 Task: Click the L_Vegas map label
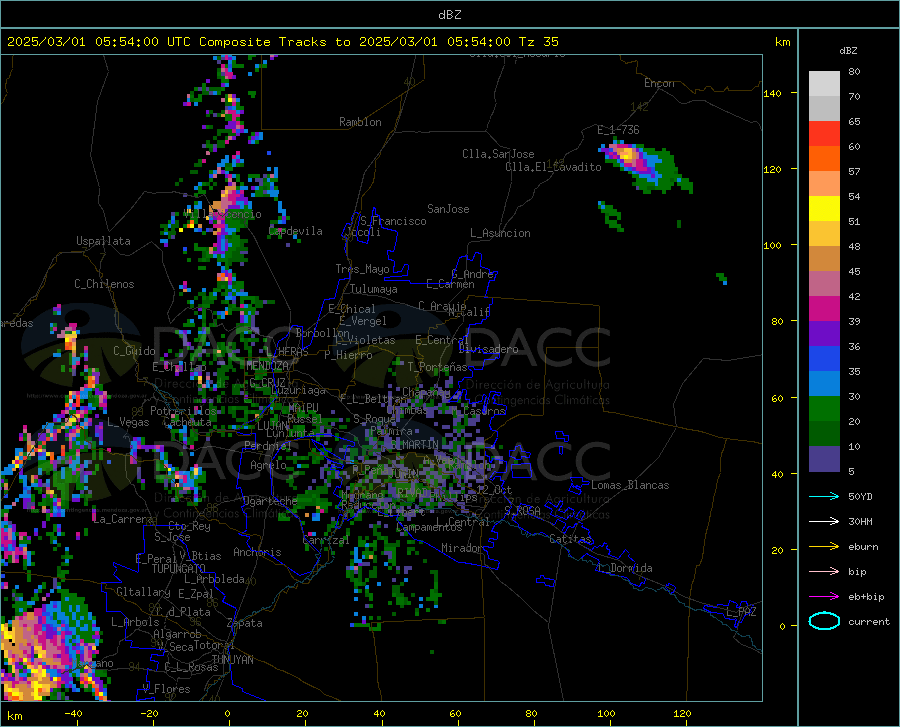coord(128,422)
